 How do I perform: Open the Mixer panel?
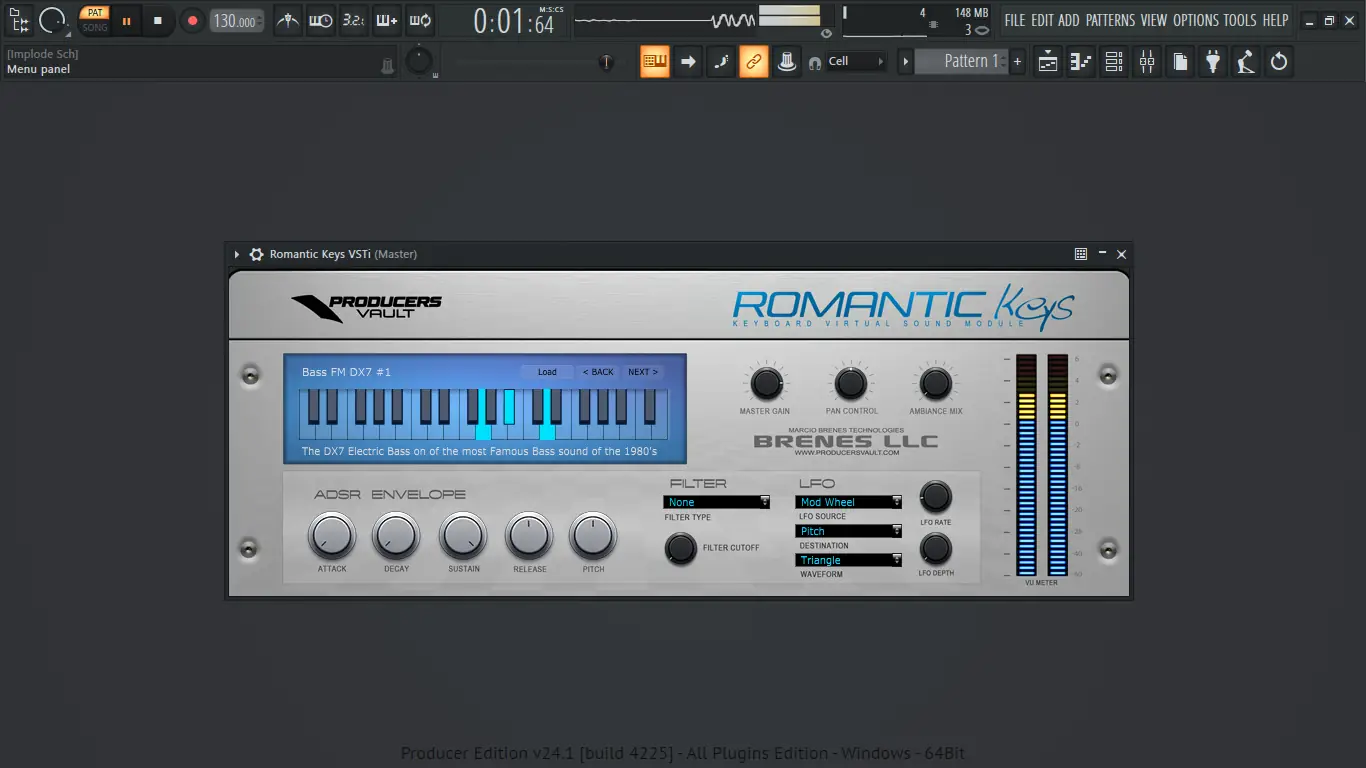[x=1147, y=61]
